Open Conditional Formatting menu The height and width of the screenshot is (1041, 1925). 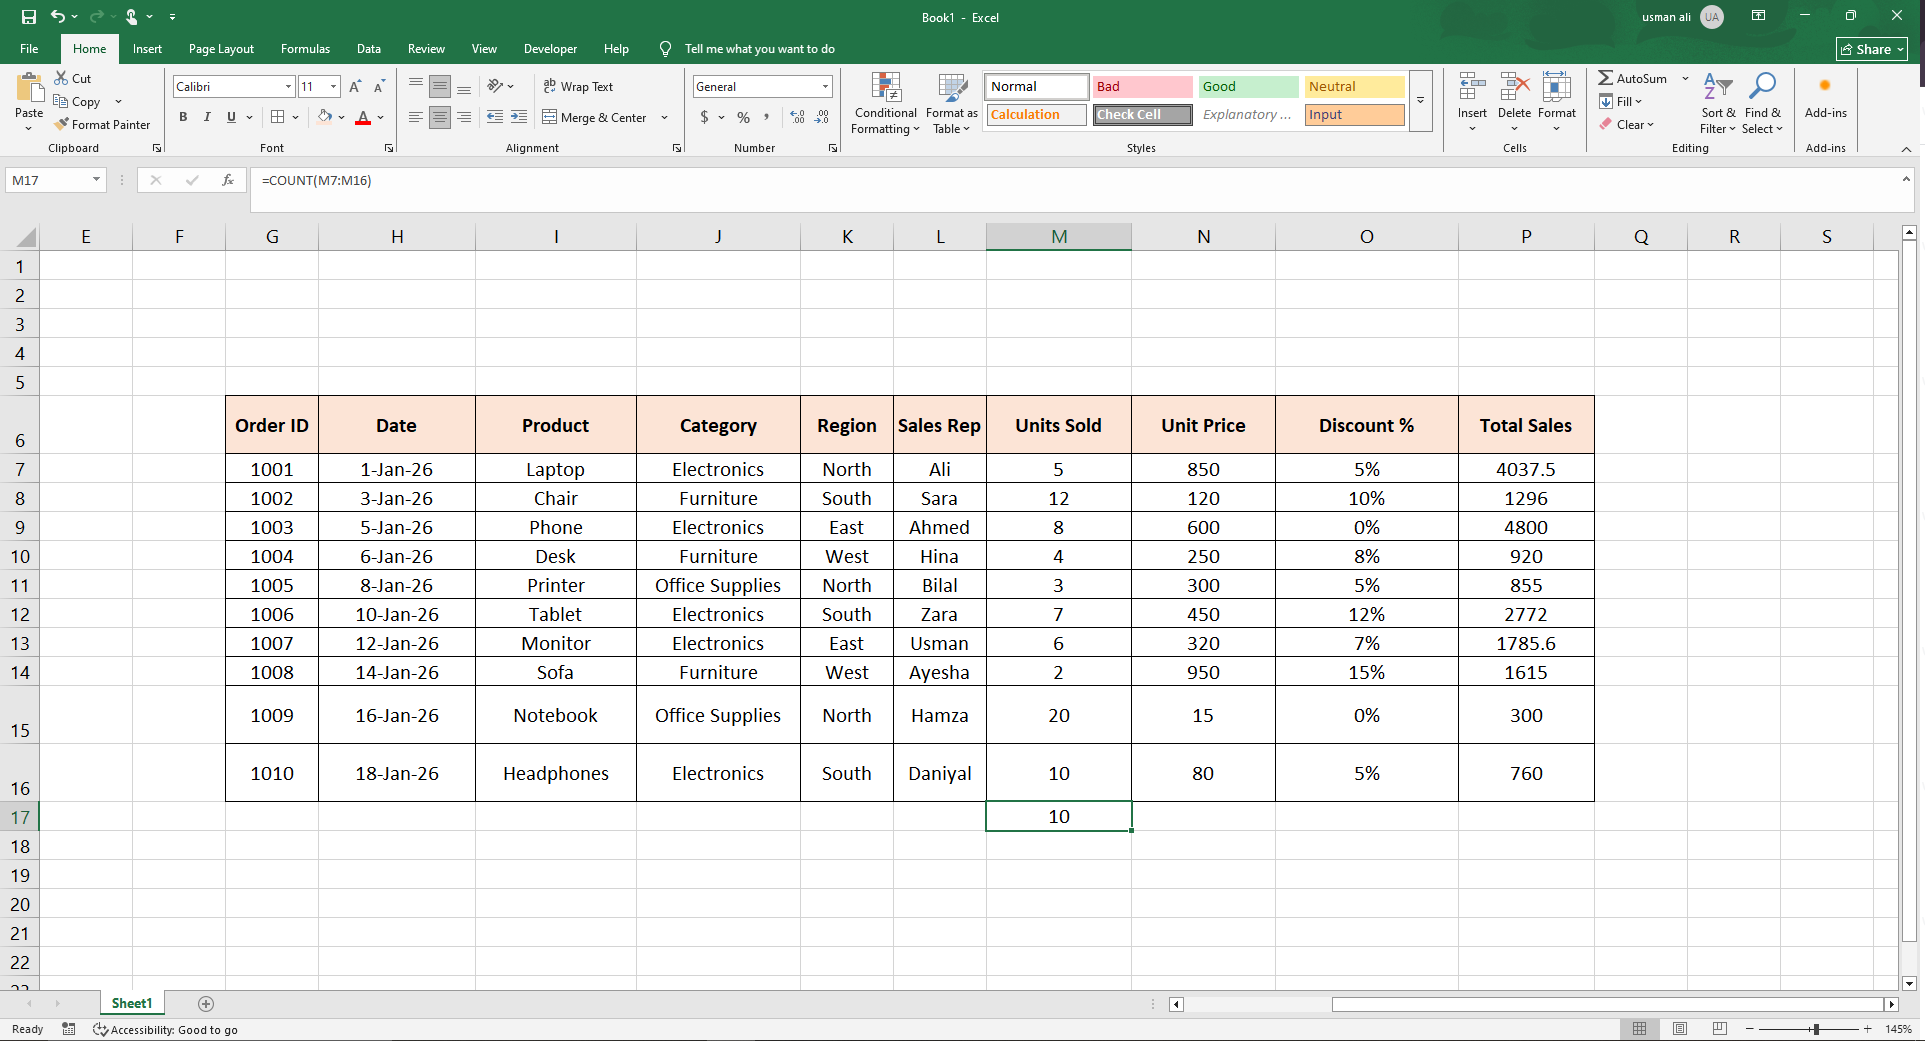click(x=886, y=103)
